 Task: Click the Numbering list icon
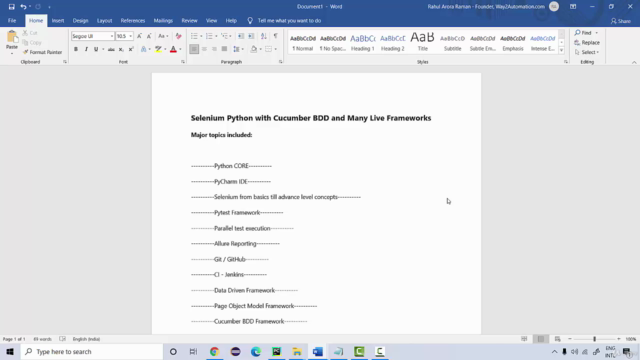tap(209, 36)
